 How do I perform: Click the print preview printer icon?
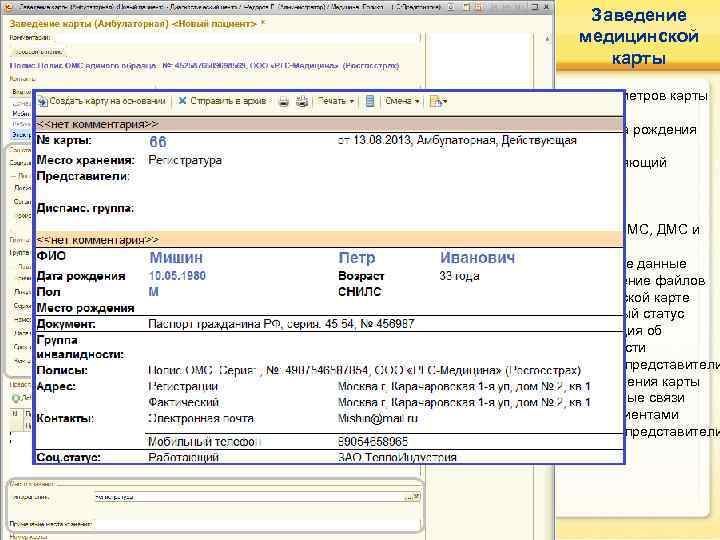point(302,101)
